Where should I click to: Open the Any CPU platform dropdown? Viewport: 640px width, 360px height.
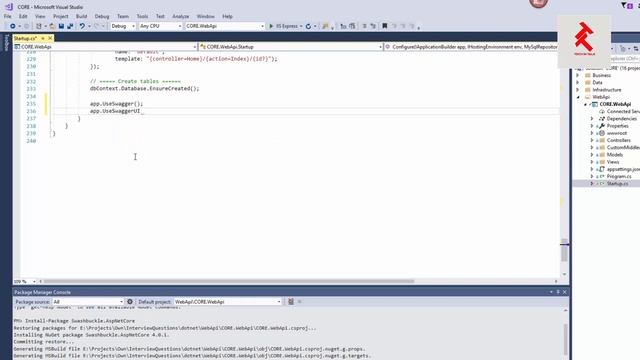(x=160, y=26)
